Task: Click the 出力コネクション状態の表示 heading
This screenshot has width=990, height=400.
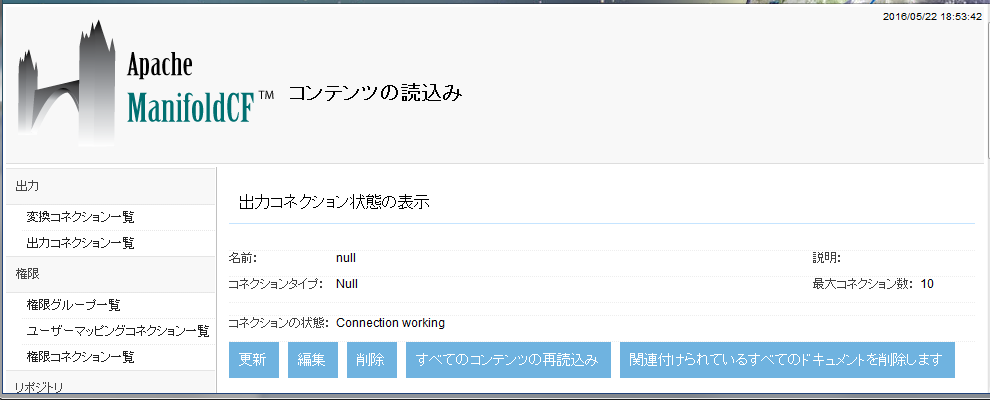Action: (334, 202)
